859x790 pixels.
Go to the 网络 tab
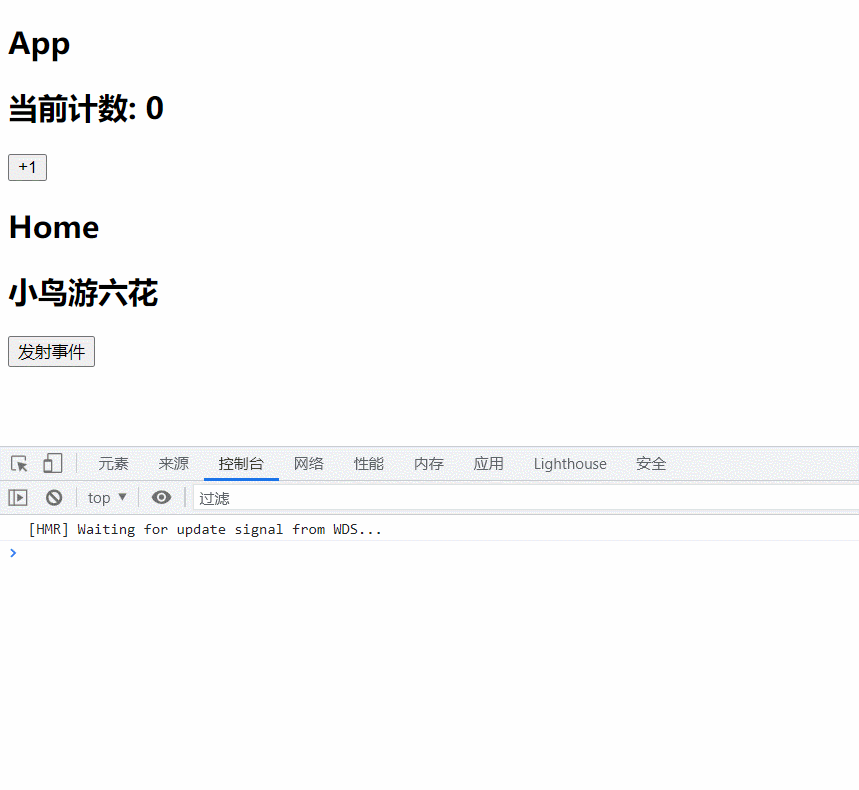[308, 464]
